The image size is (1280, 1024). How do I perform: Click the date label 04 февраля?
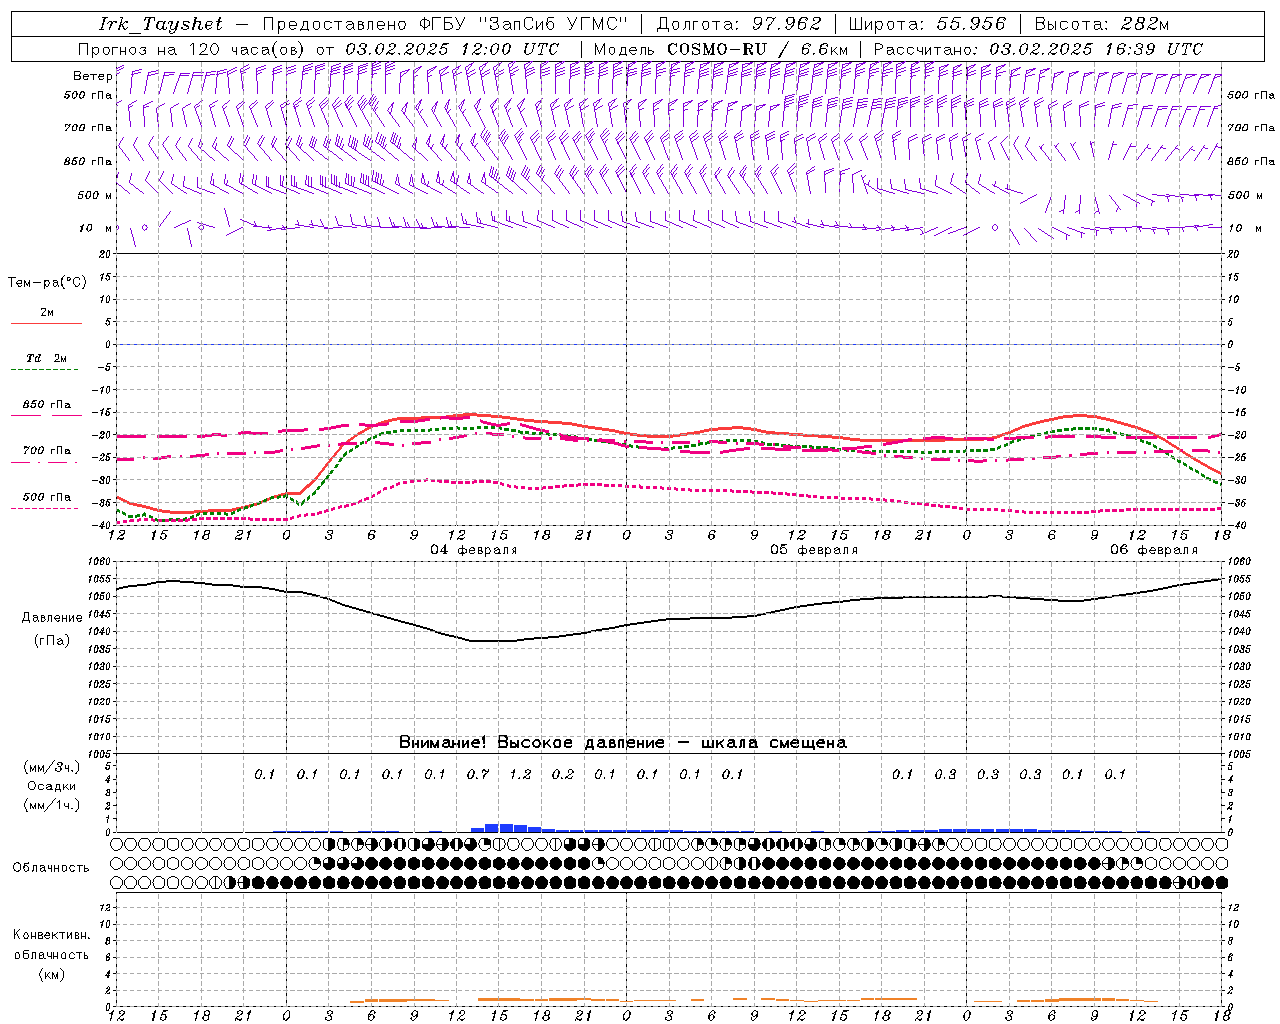(x=474, y=550)
